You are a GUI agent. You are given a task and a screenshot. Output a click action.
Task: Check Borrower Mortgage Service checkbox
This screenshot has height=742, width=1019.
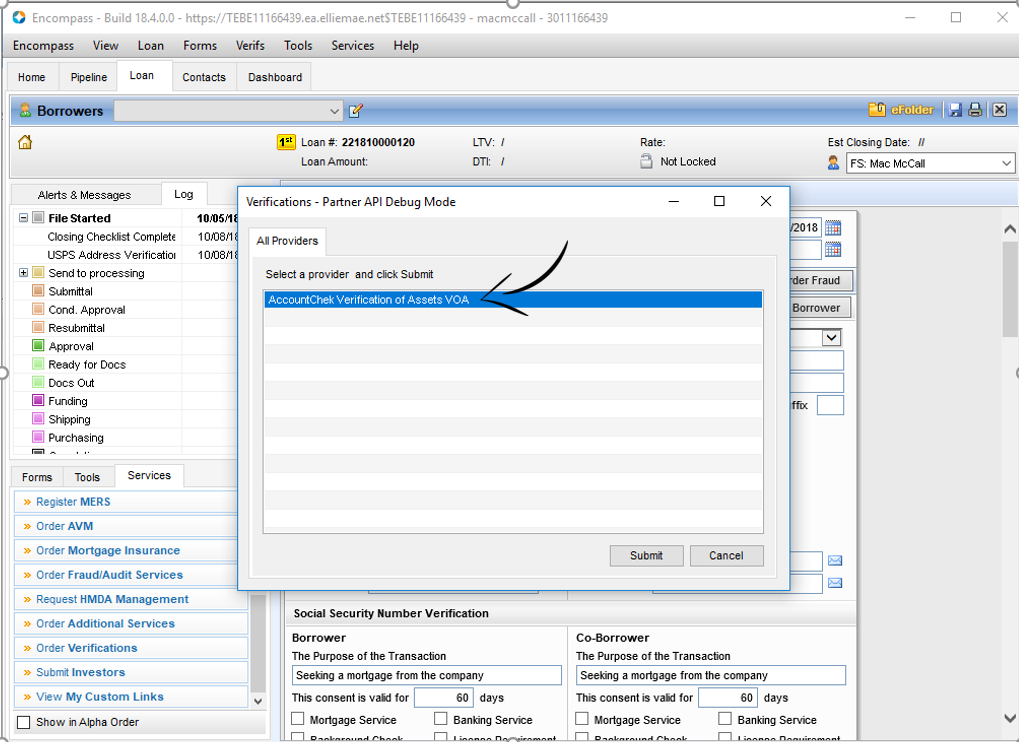point(298,719)
